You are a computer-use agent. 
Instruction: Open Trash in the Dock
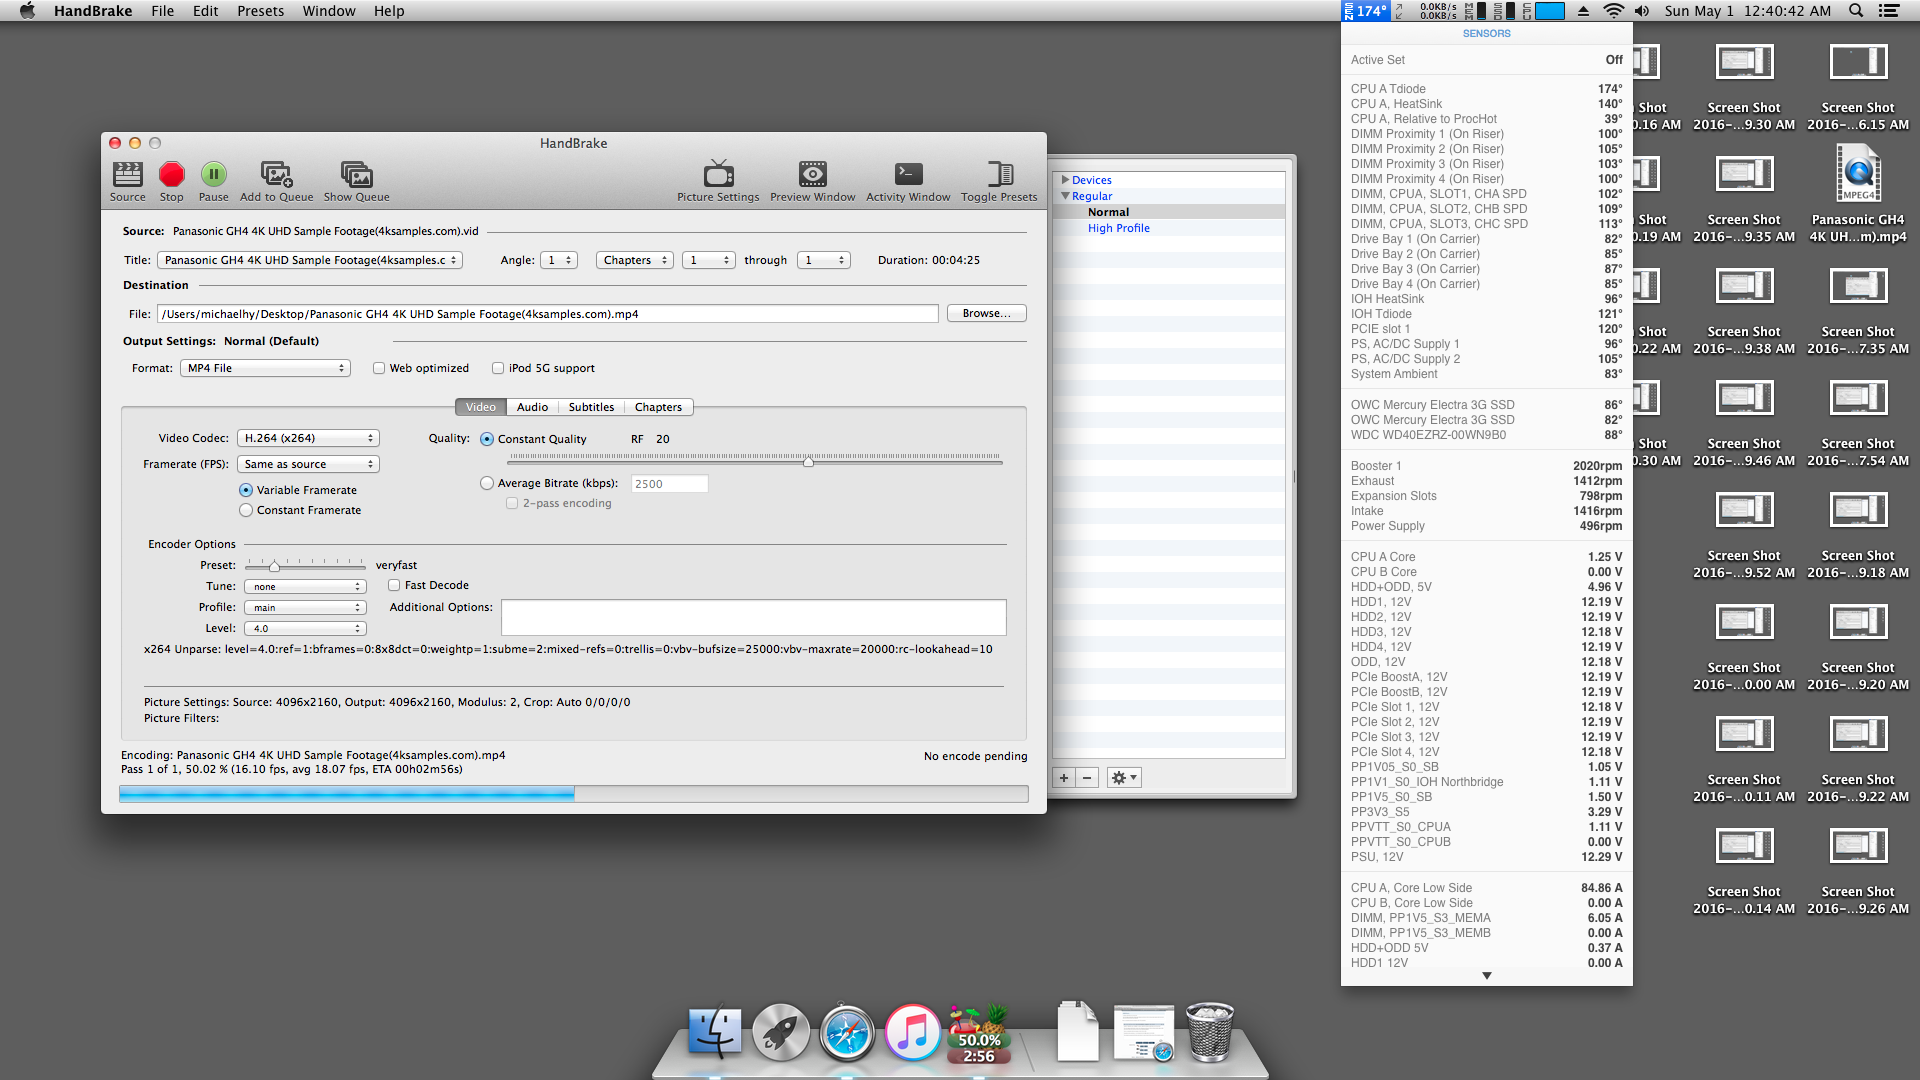coord(1210,1033)
